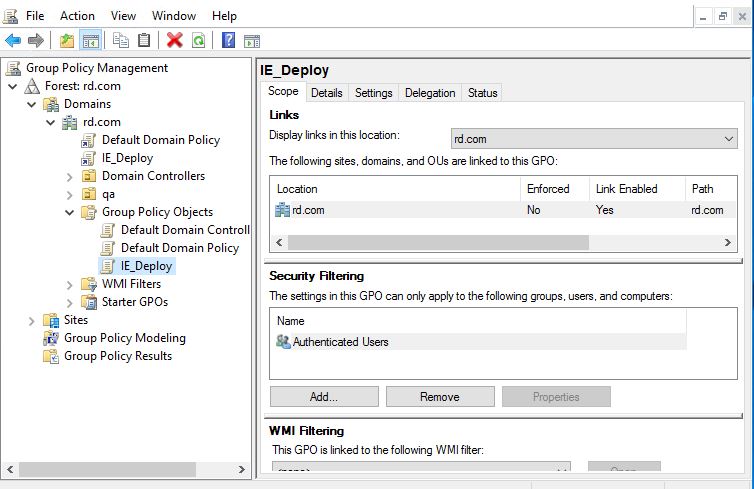Switch to the Settings tab
The image size is (754, 489).
373,93
